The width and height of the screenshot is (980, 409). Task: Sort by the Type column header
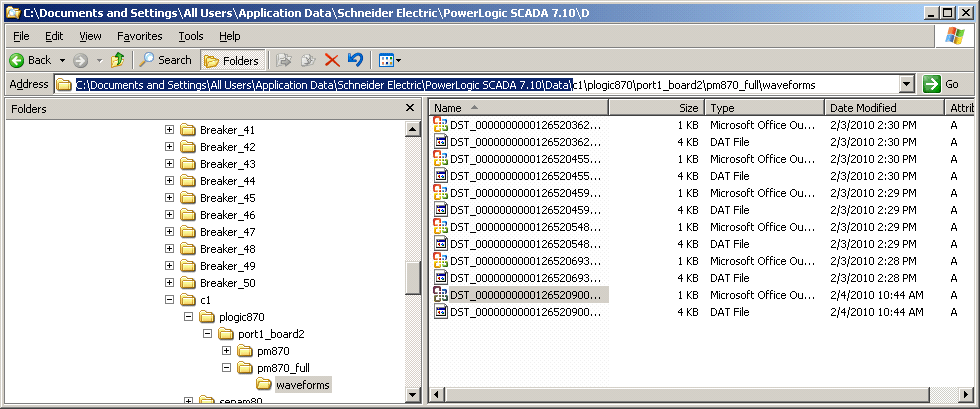[x=764, y=108]
